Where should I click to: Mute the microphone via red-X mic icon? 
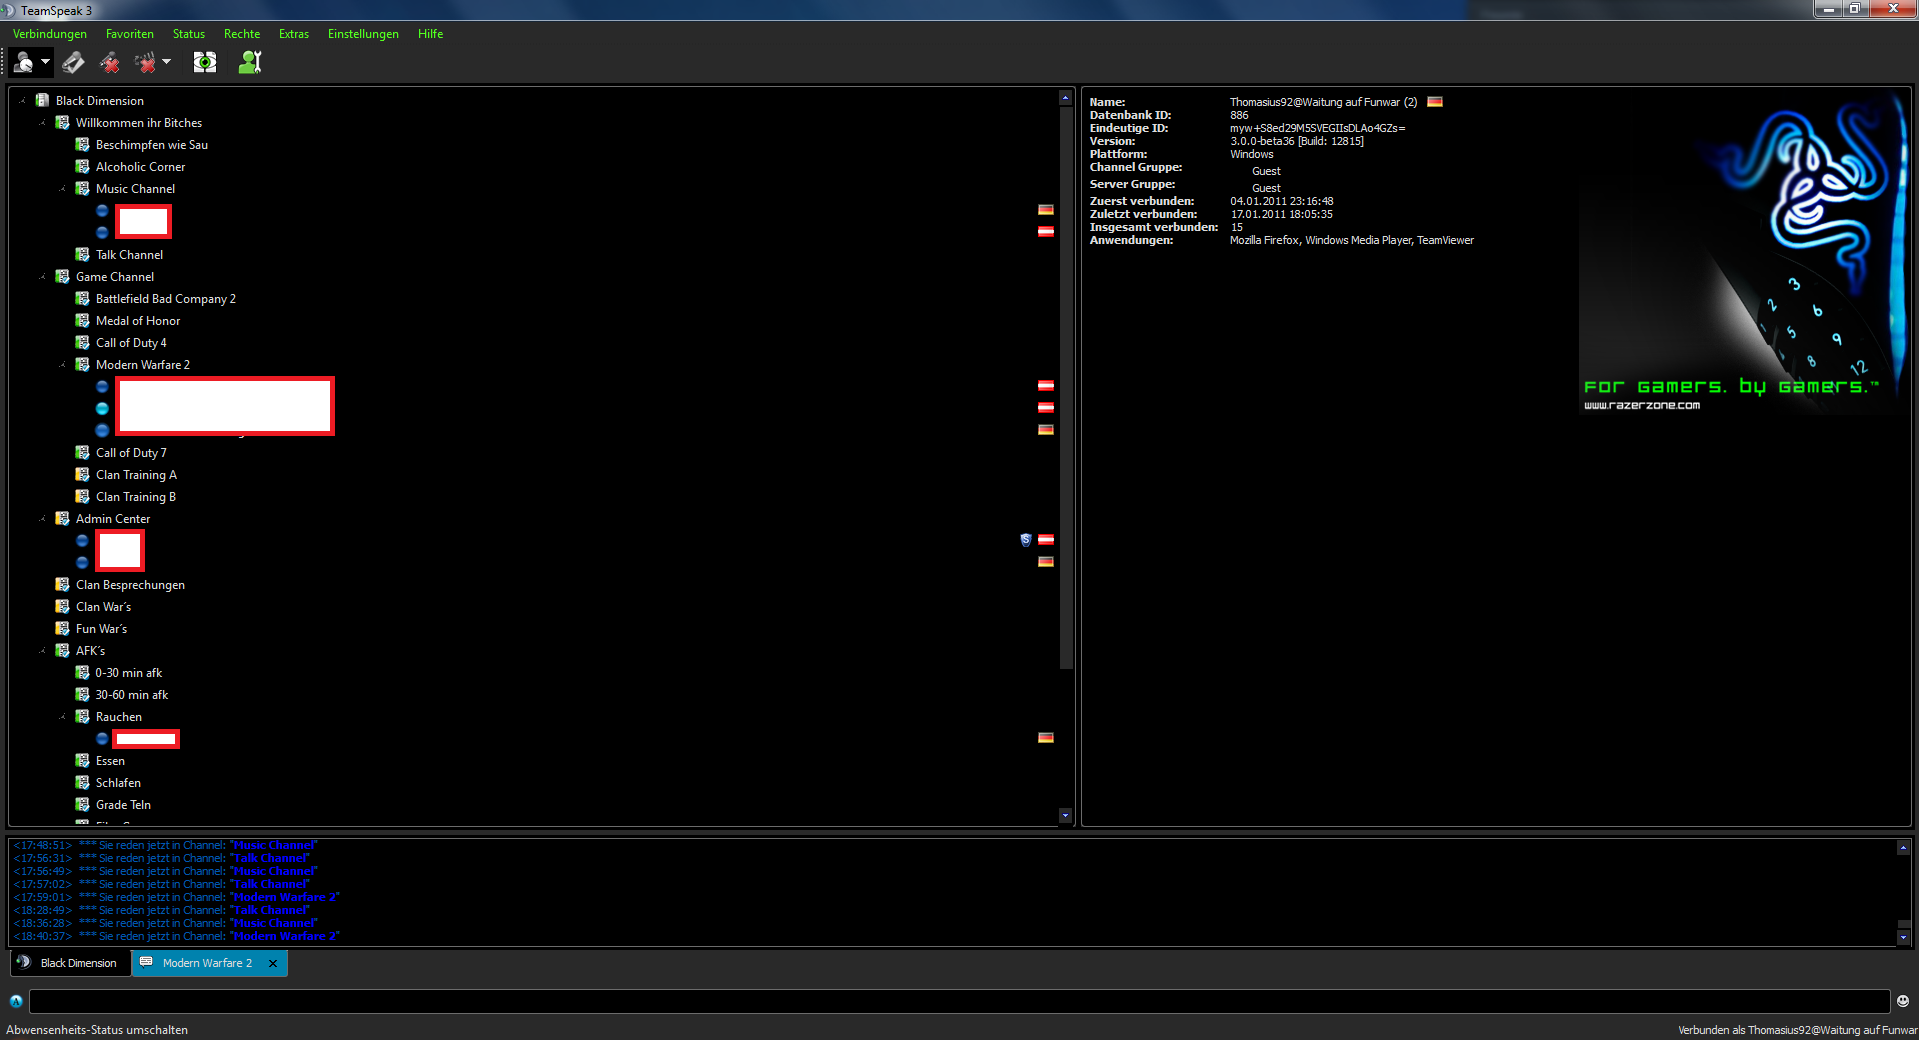point(110,63)
